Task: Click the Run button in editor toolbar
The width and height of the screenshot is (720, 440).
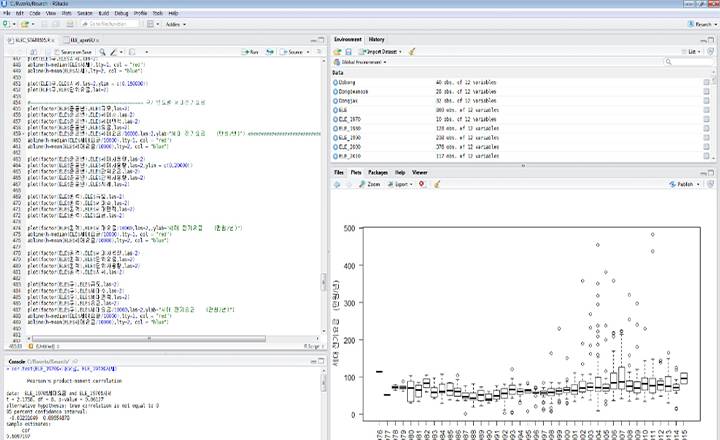Action: [x=249, y=50]
